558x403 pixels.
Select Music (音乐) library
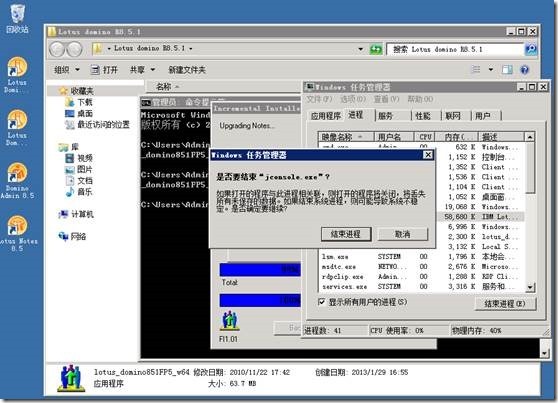(x=79, y=192)
